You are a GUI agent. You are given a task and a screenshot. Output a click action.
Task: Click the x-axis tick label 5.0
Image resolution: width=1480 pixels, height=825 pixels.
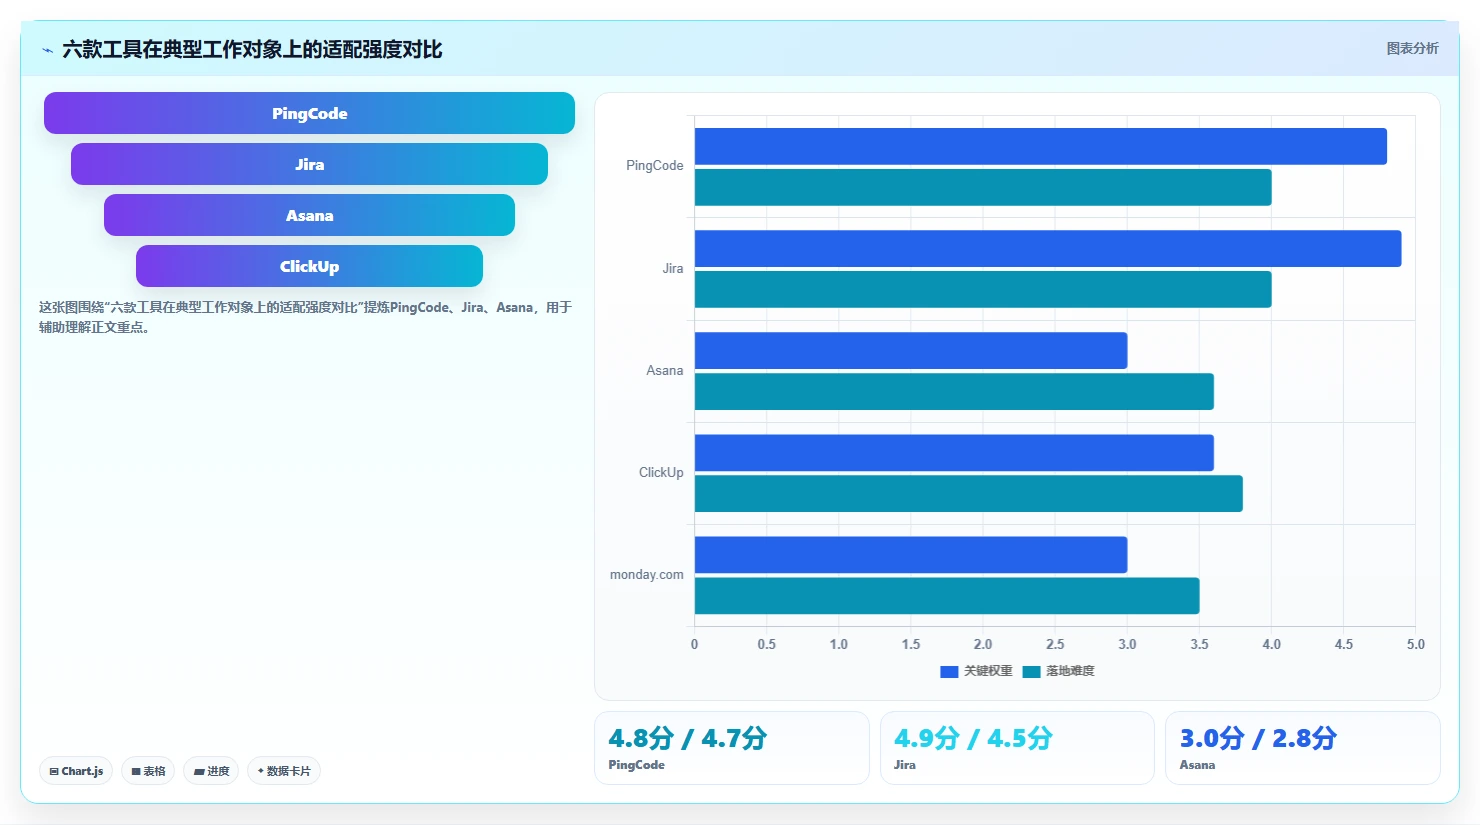tap(1416, 645)
